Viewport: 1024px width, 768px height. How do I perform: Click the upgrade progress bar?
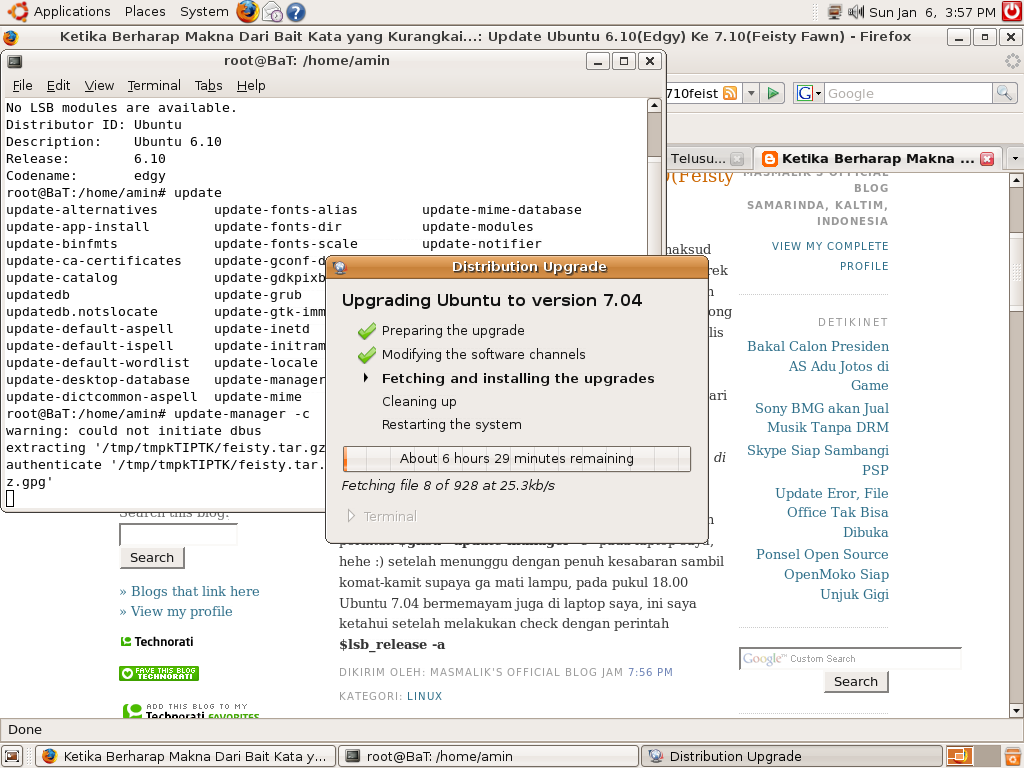click(x=517, y=458)
